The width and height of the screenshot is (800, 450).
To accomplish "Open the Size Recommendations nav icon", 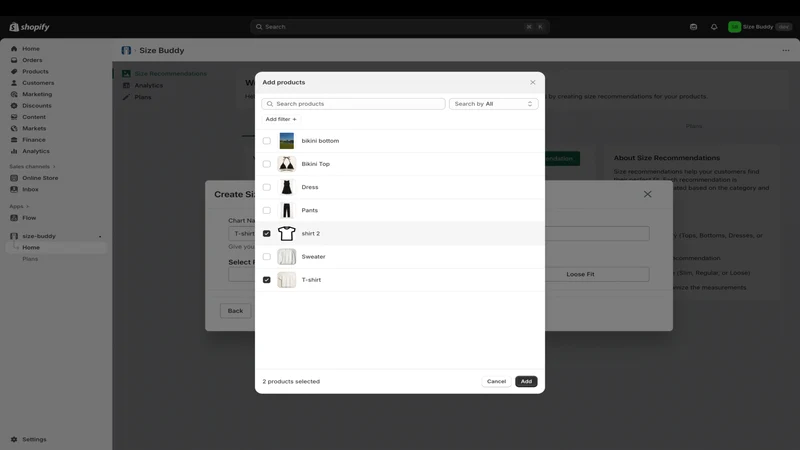I will tap(126, 74).
